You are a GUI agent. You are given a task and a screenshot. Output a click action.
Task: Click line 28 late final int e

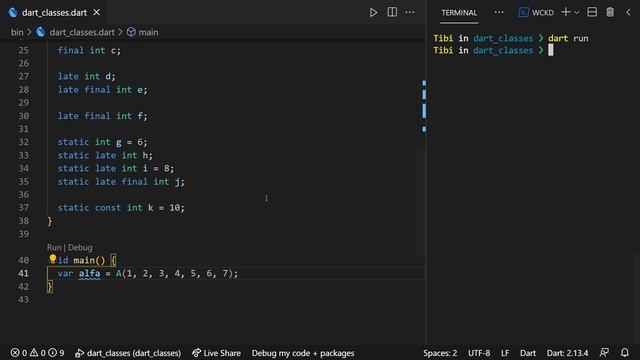(x=102, y=90)
